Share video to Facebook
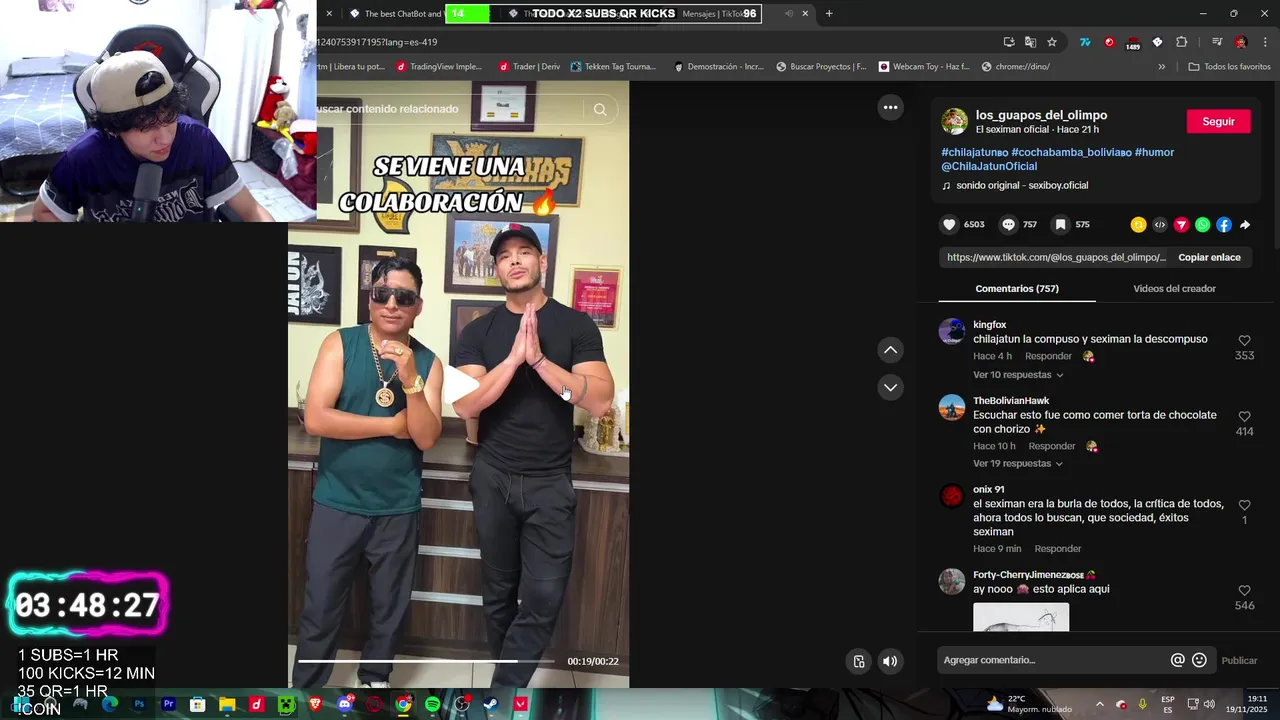Screen dimensions: 1280x720 coord(1224,225)
